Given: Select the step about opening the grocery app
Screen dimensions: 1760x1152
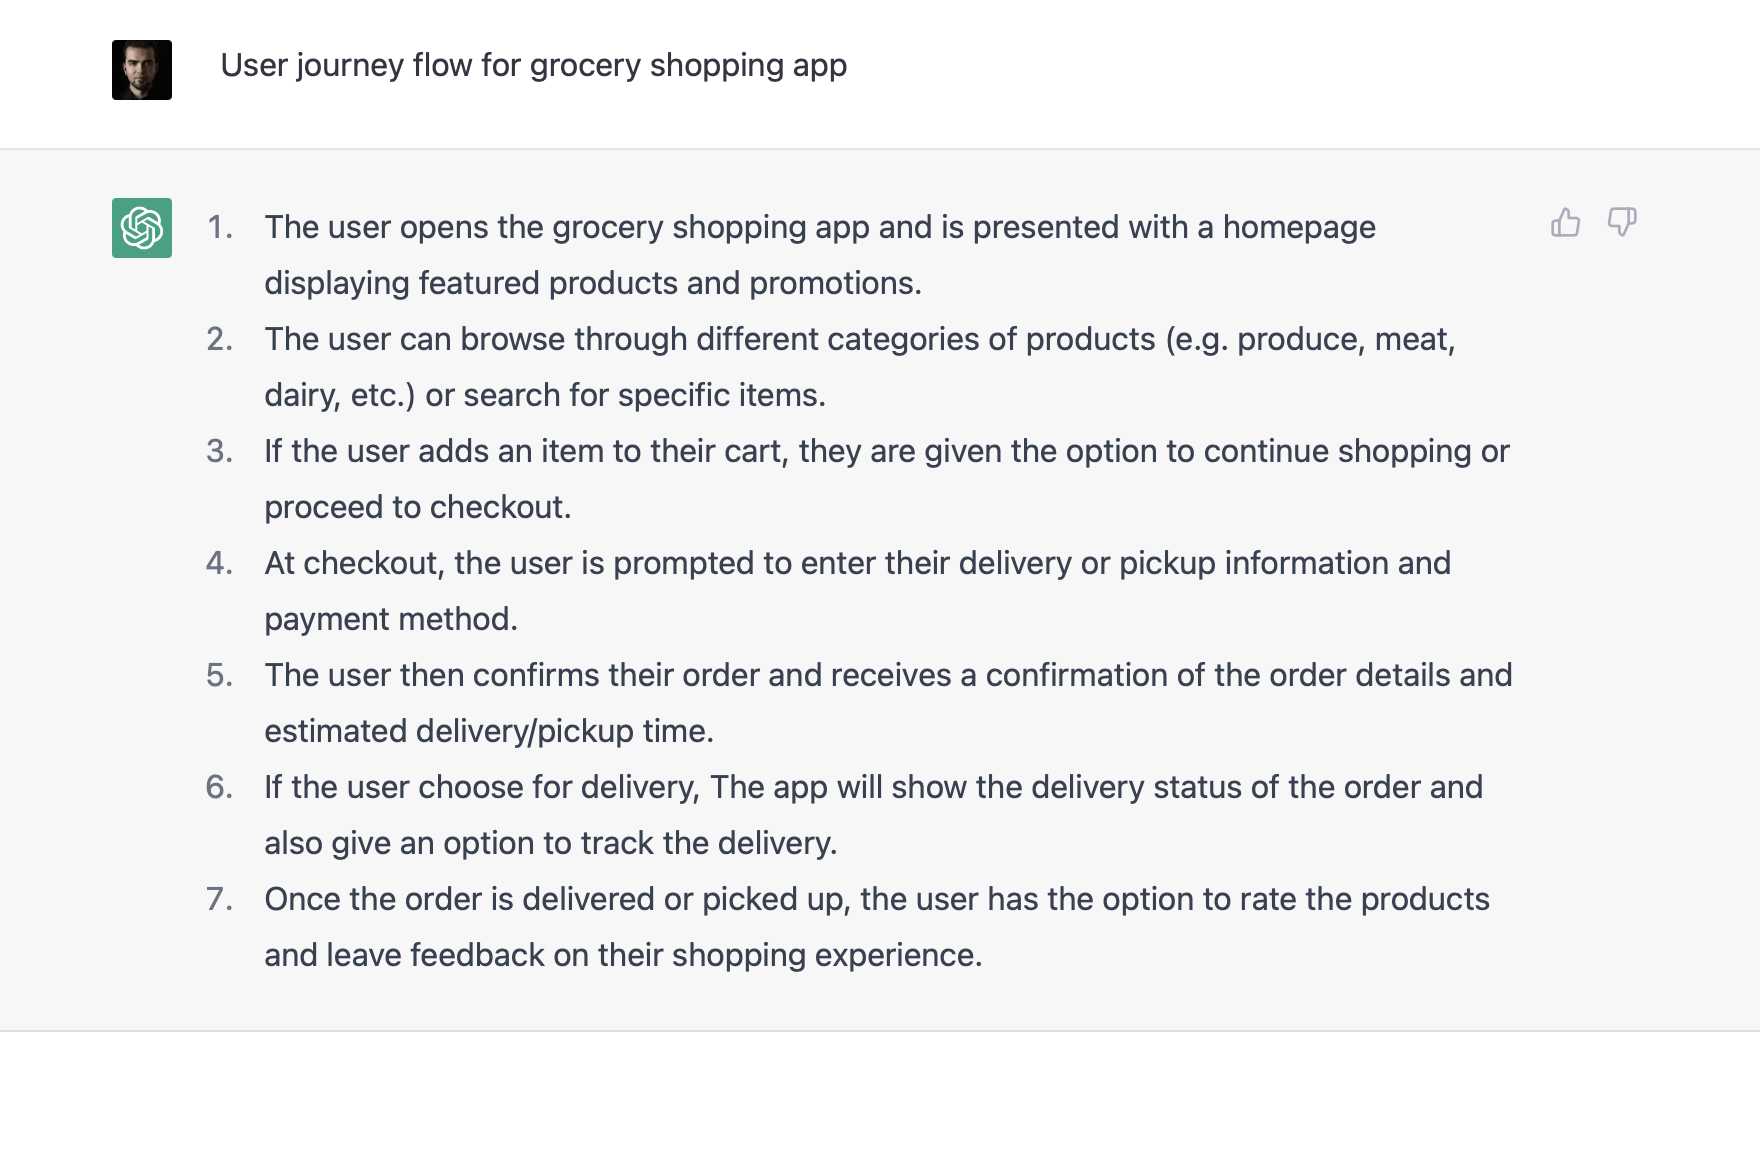Looking at the screenshot, I should pos(819,228).
